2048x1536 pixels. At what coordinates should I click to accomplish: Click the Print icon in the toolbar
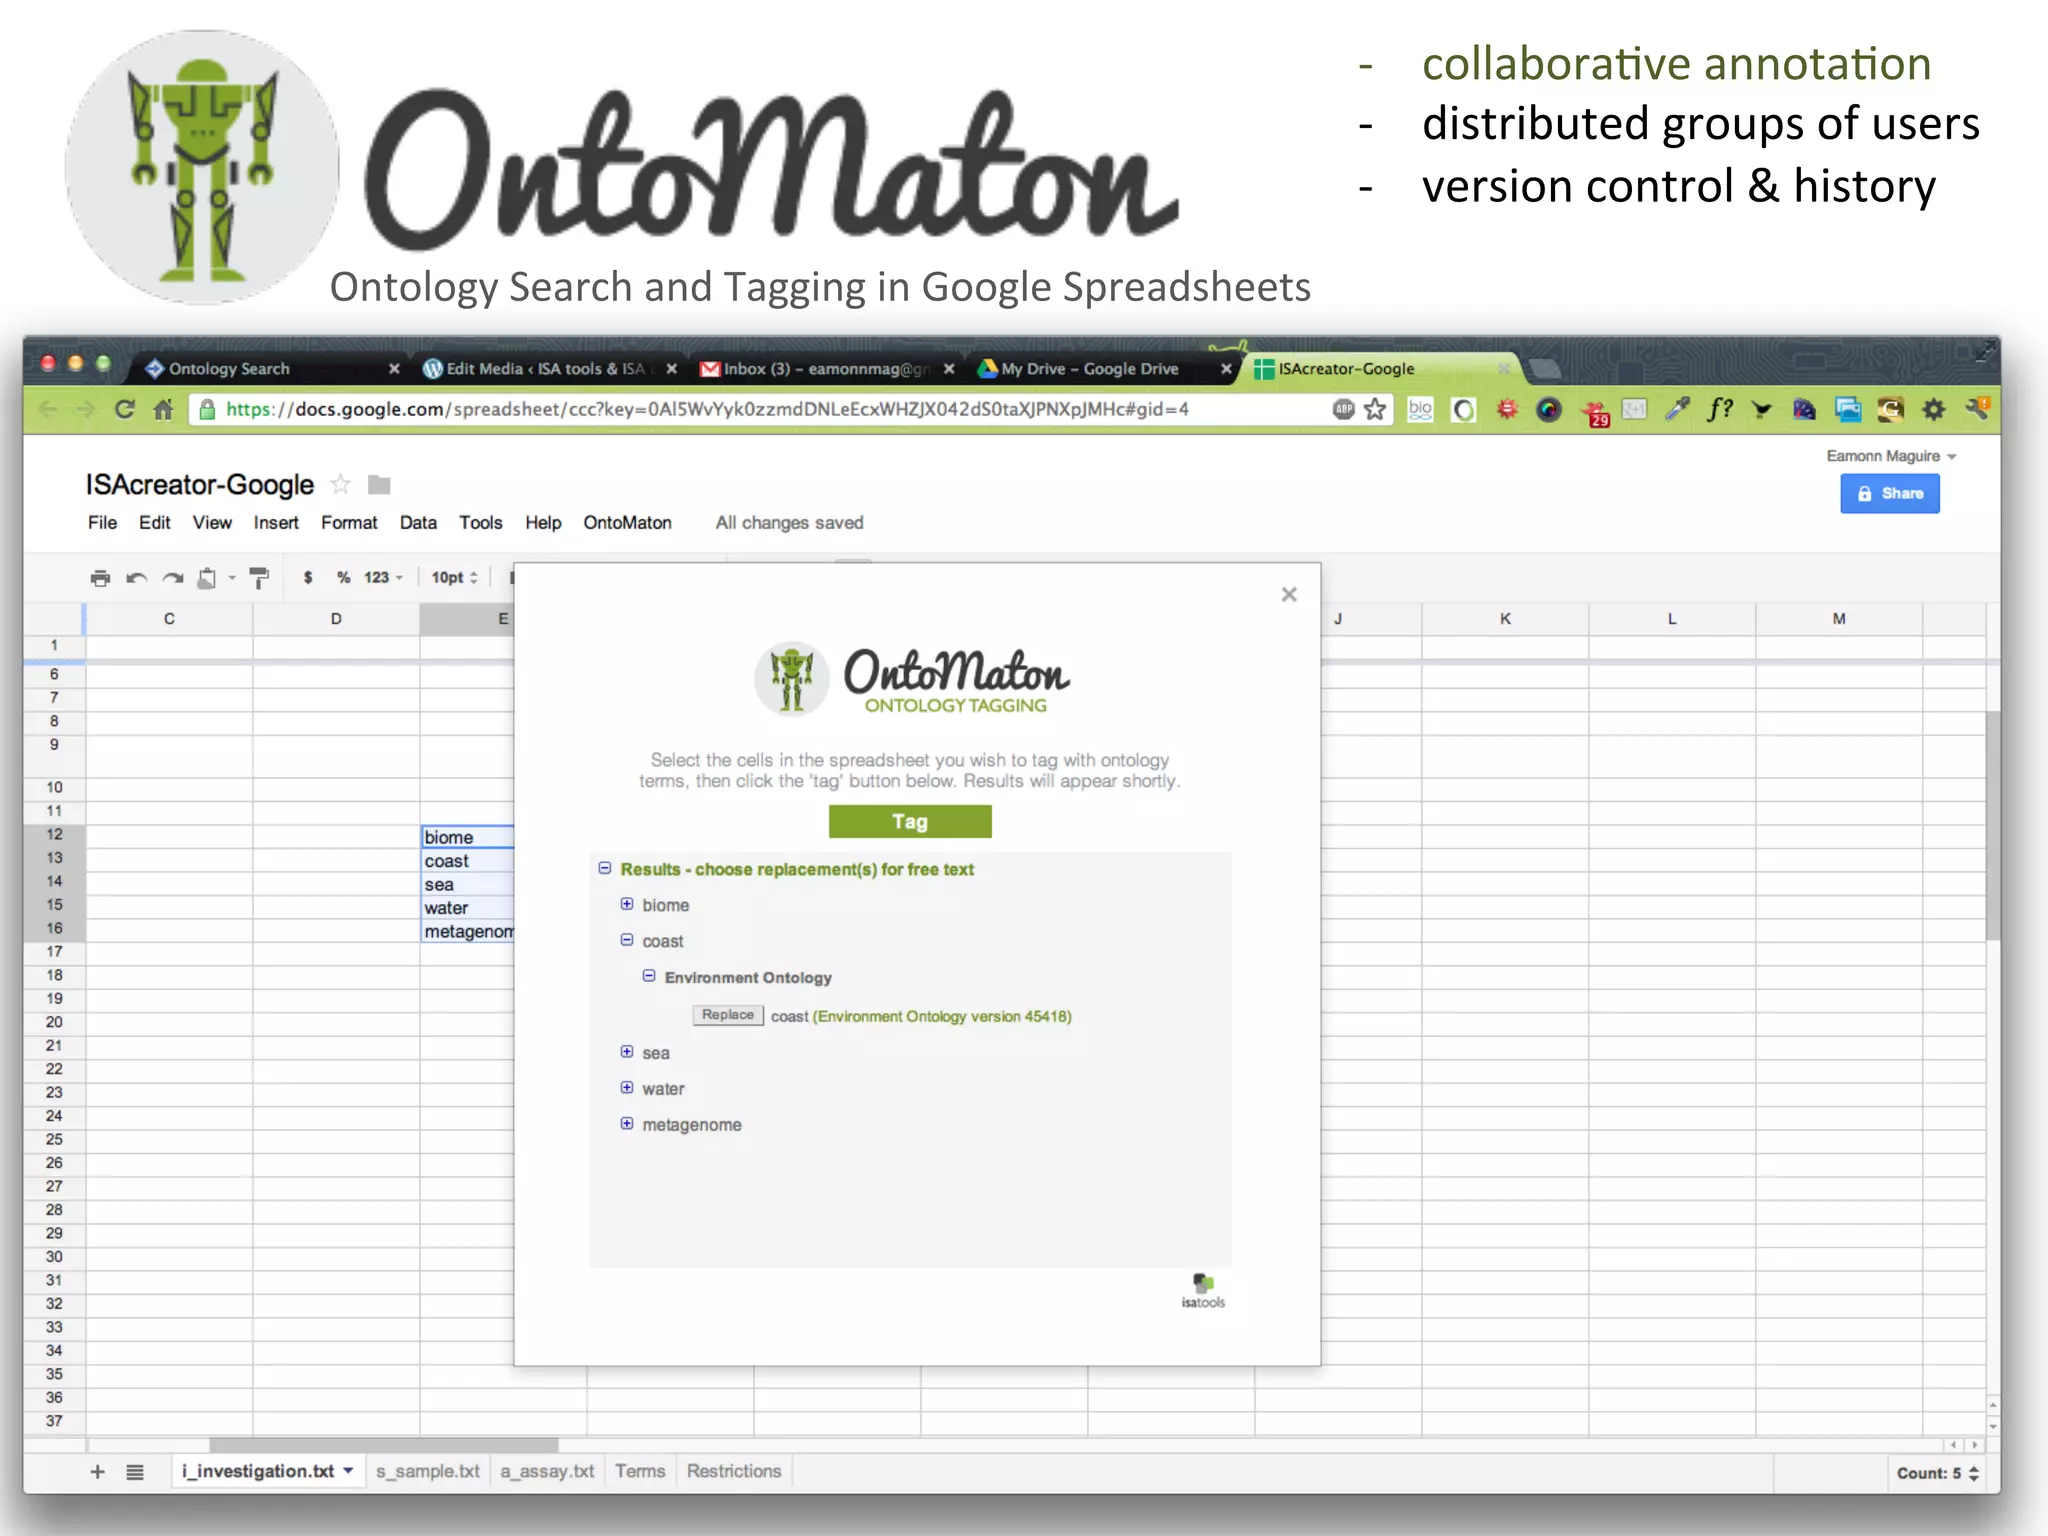click(100, 578)
